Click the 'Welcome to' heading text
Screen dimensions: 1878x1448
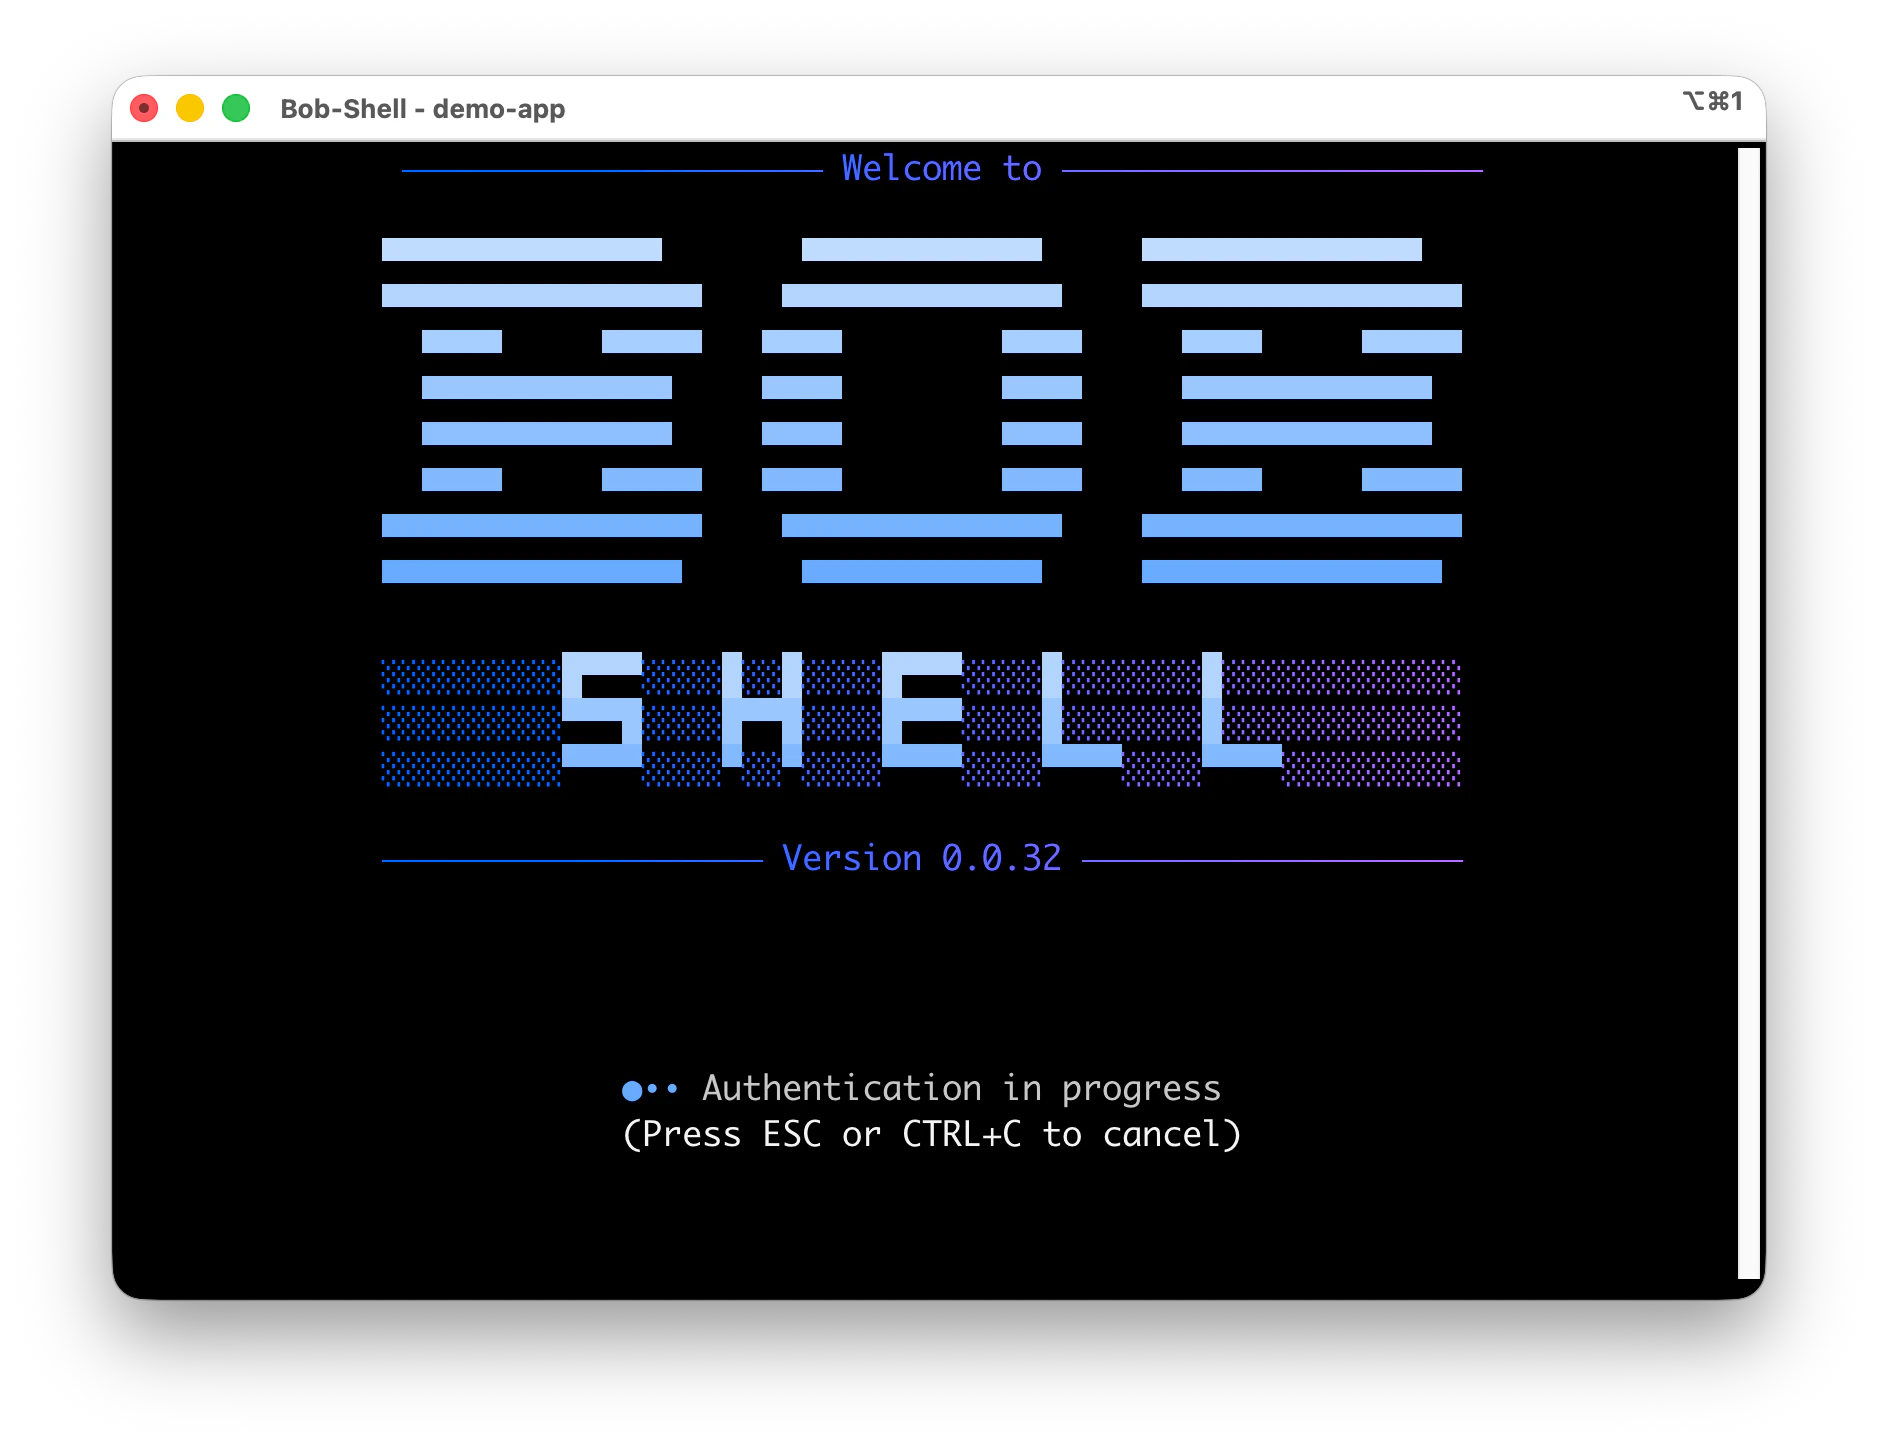point(941,168)
